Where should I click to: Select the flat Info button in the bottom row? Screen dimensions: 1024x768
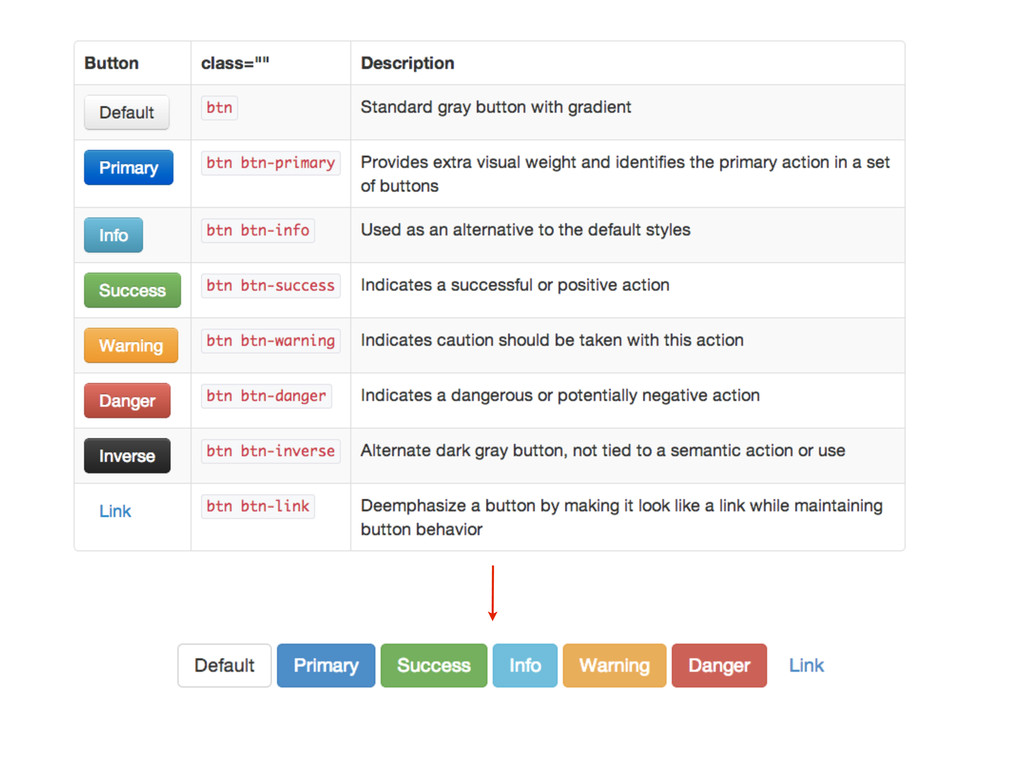pos(525,665)
